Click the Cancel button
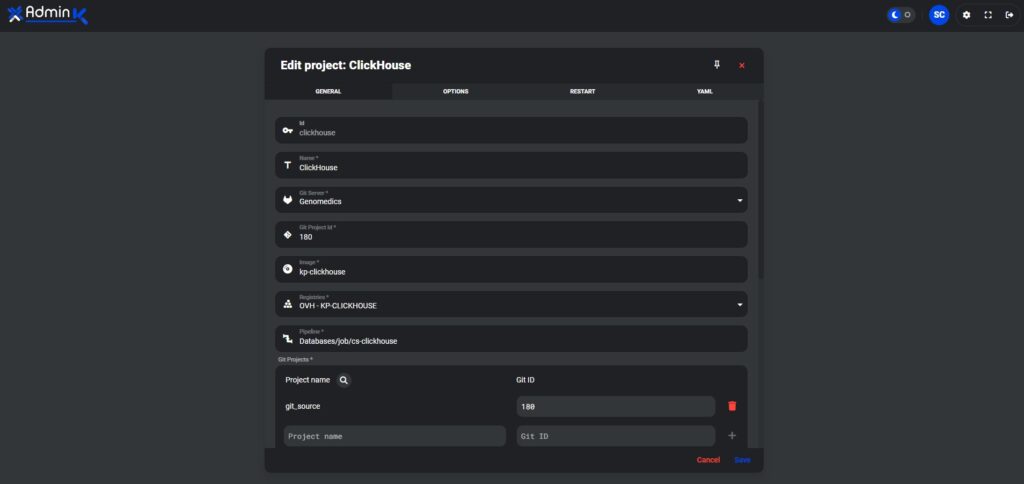 [708, 460]
